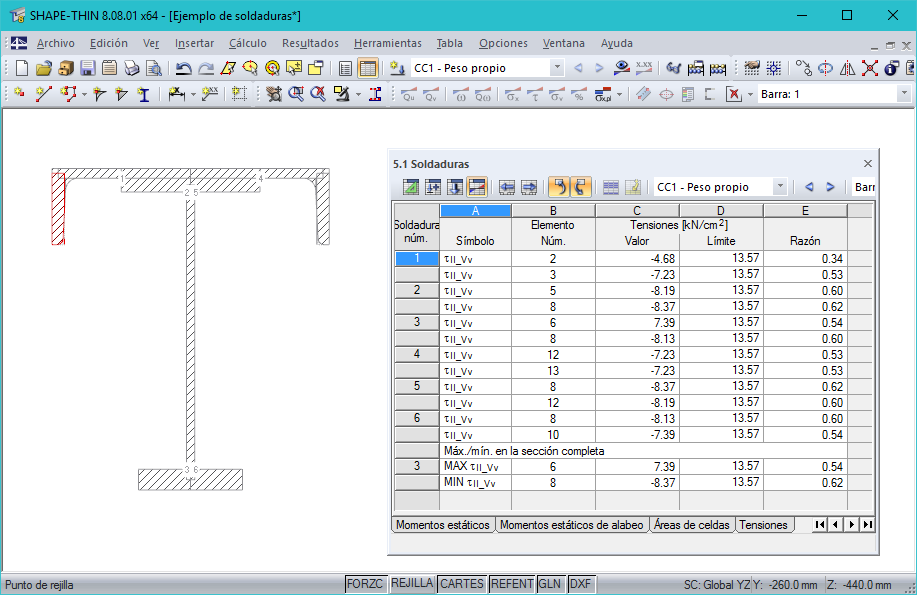Select column A header in weld table
The width and height of the screenshot is (917, 595).
[x=475, y=211]
